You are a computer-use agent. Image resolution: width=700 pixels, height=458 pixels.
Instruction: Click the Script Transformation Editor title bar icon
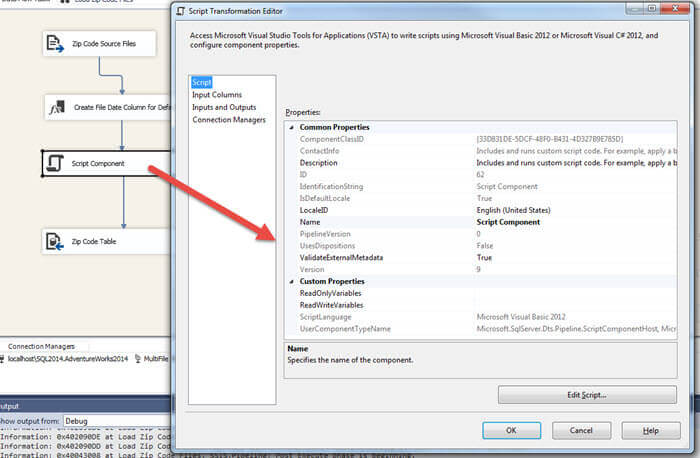(180, 11)
